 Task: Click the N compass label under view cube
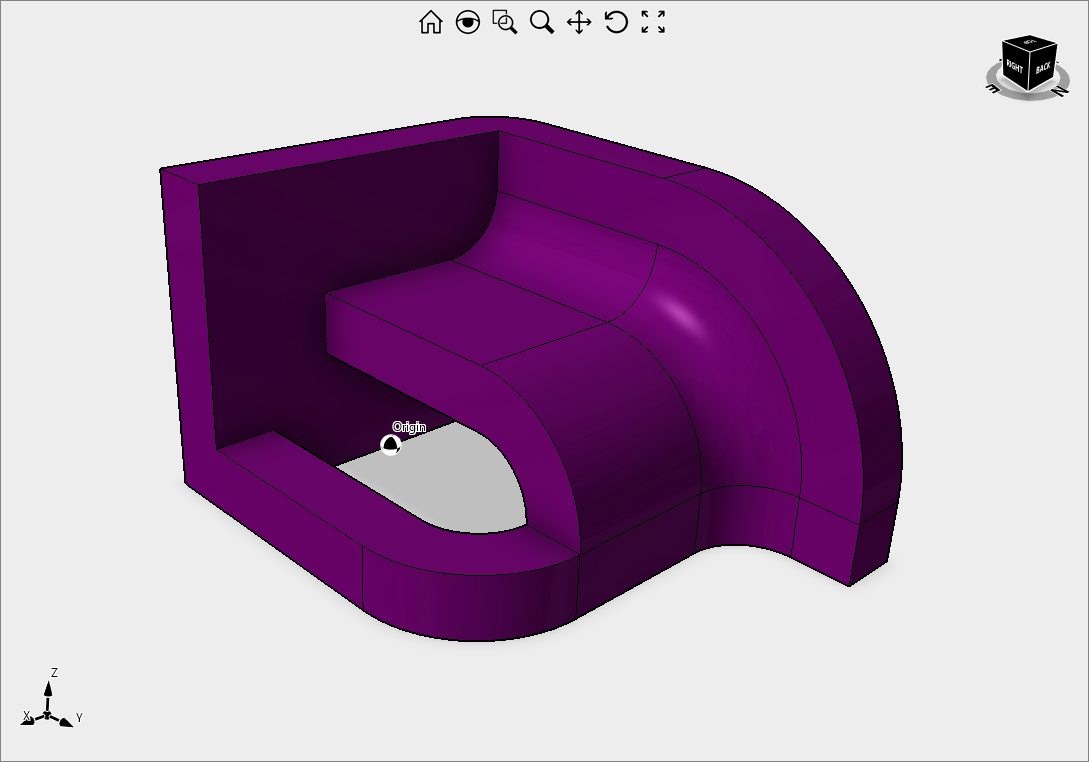click(x=1059, y=91)
